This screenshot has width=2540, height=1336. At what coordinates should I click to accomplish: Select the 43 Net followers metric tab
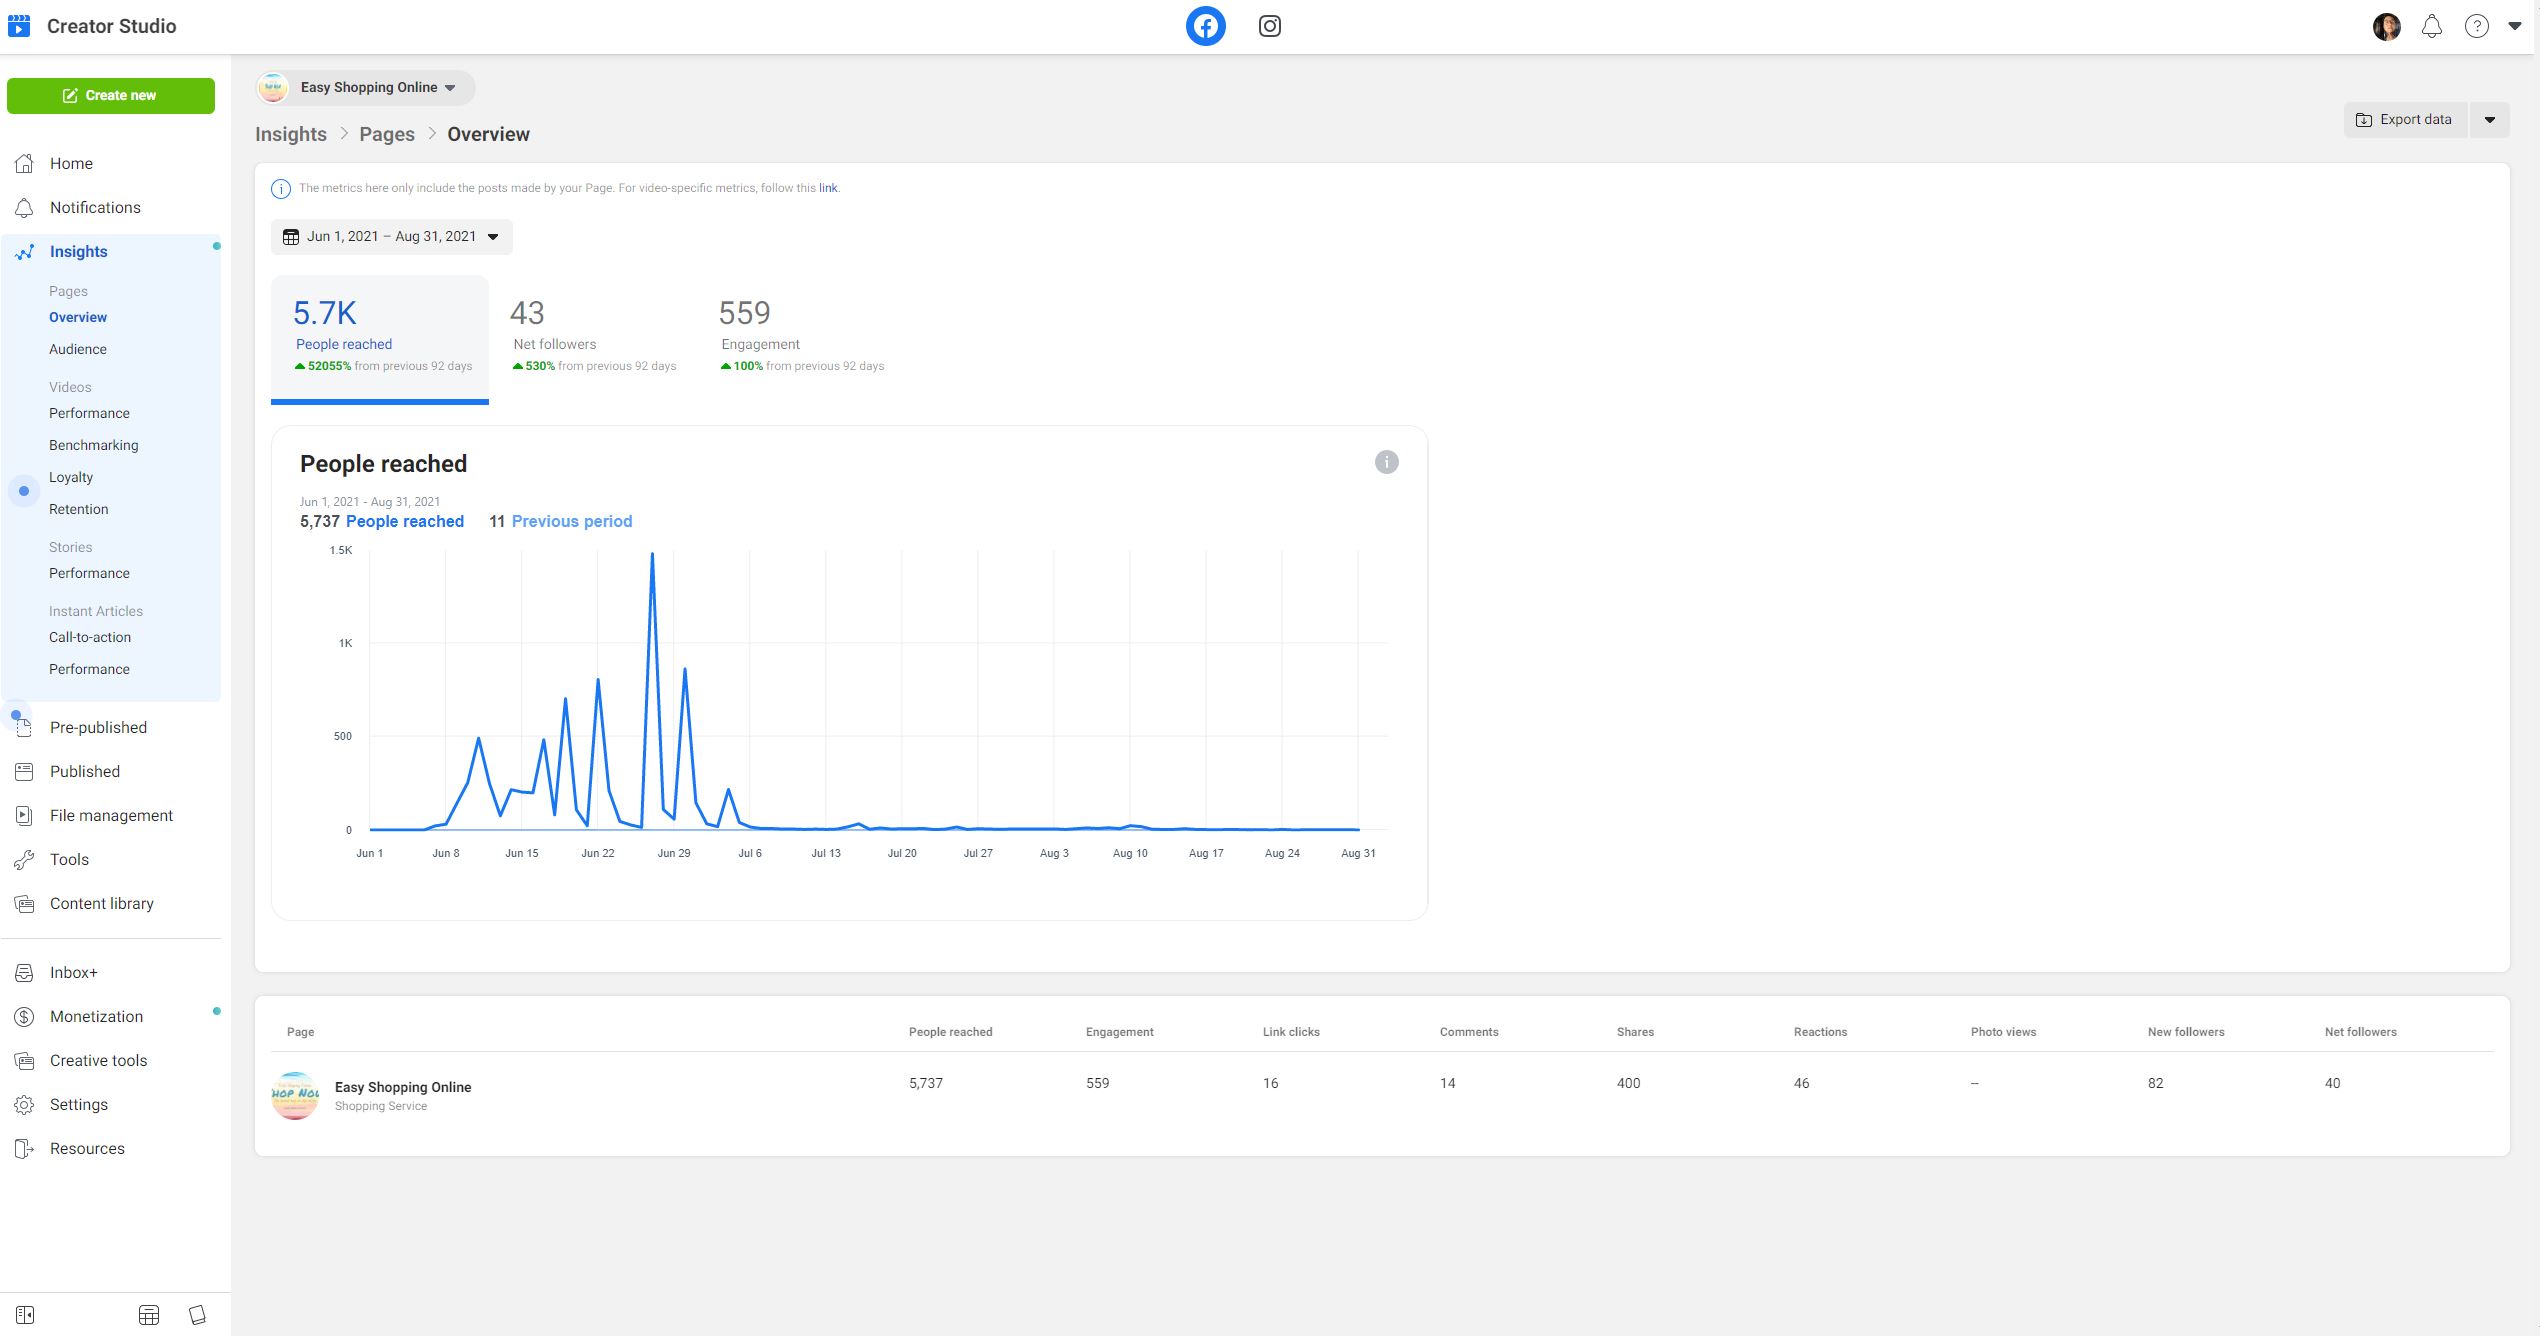(594, 339)
